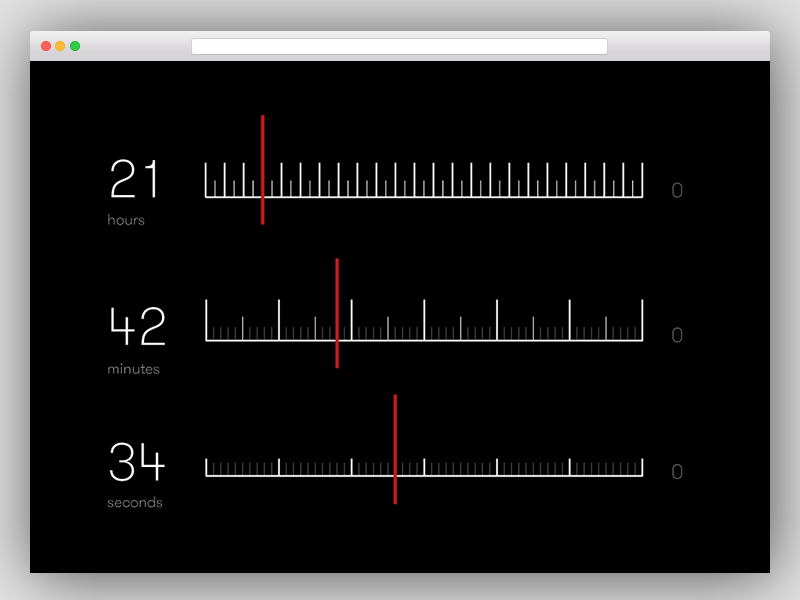Click the red hours indicator line
Image resolution: width=800 pixels, height=600 pixels.
(262, 169)
